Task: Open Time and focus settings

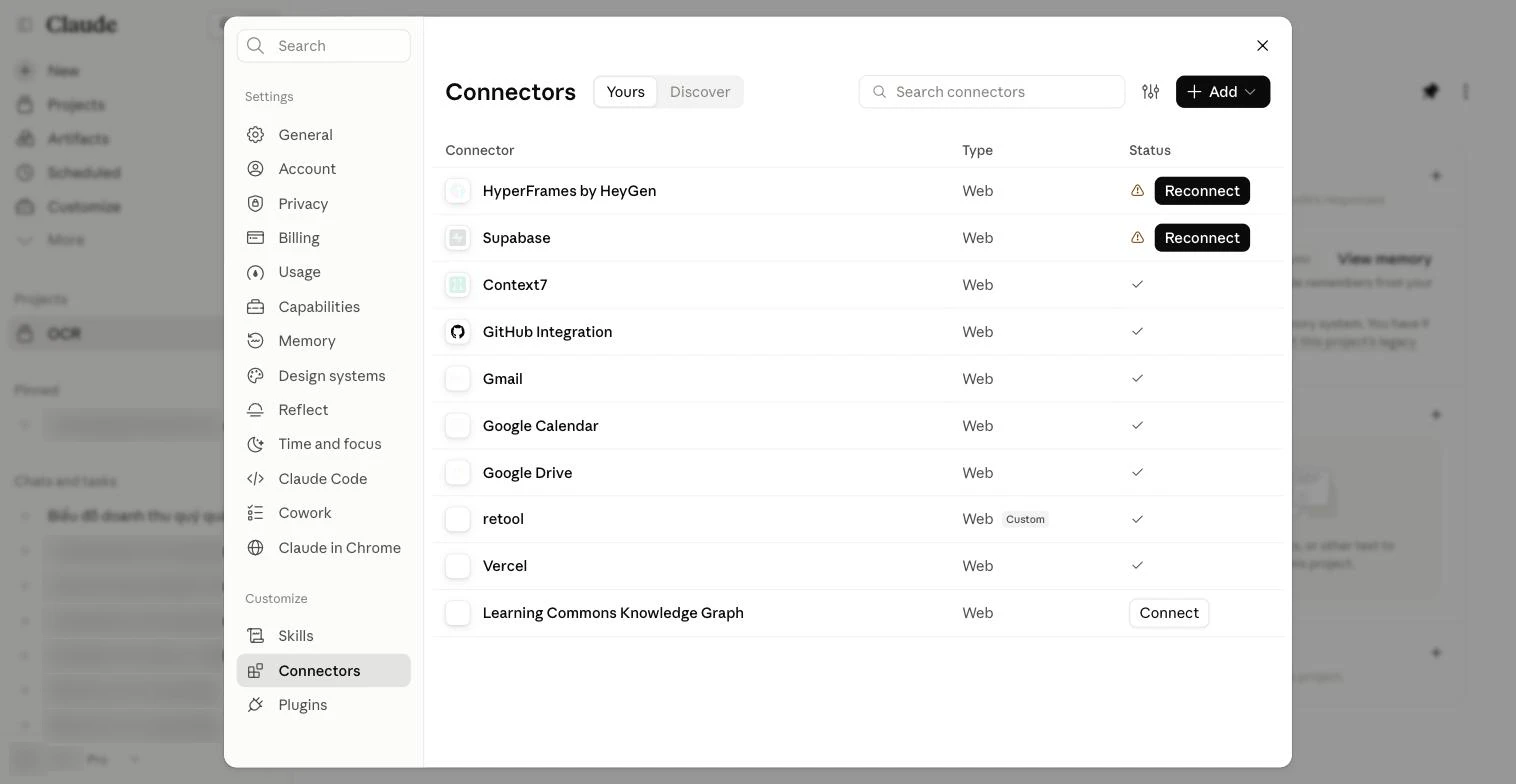Action: pos(324,444)
